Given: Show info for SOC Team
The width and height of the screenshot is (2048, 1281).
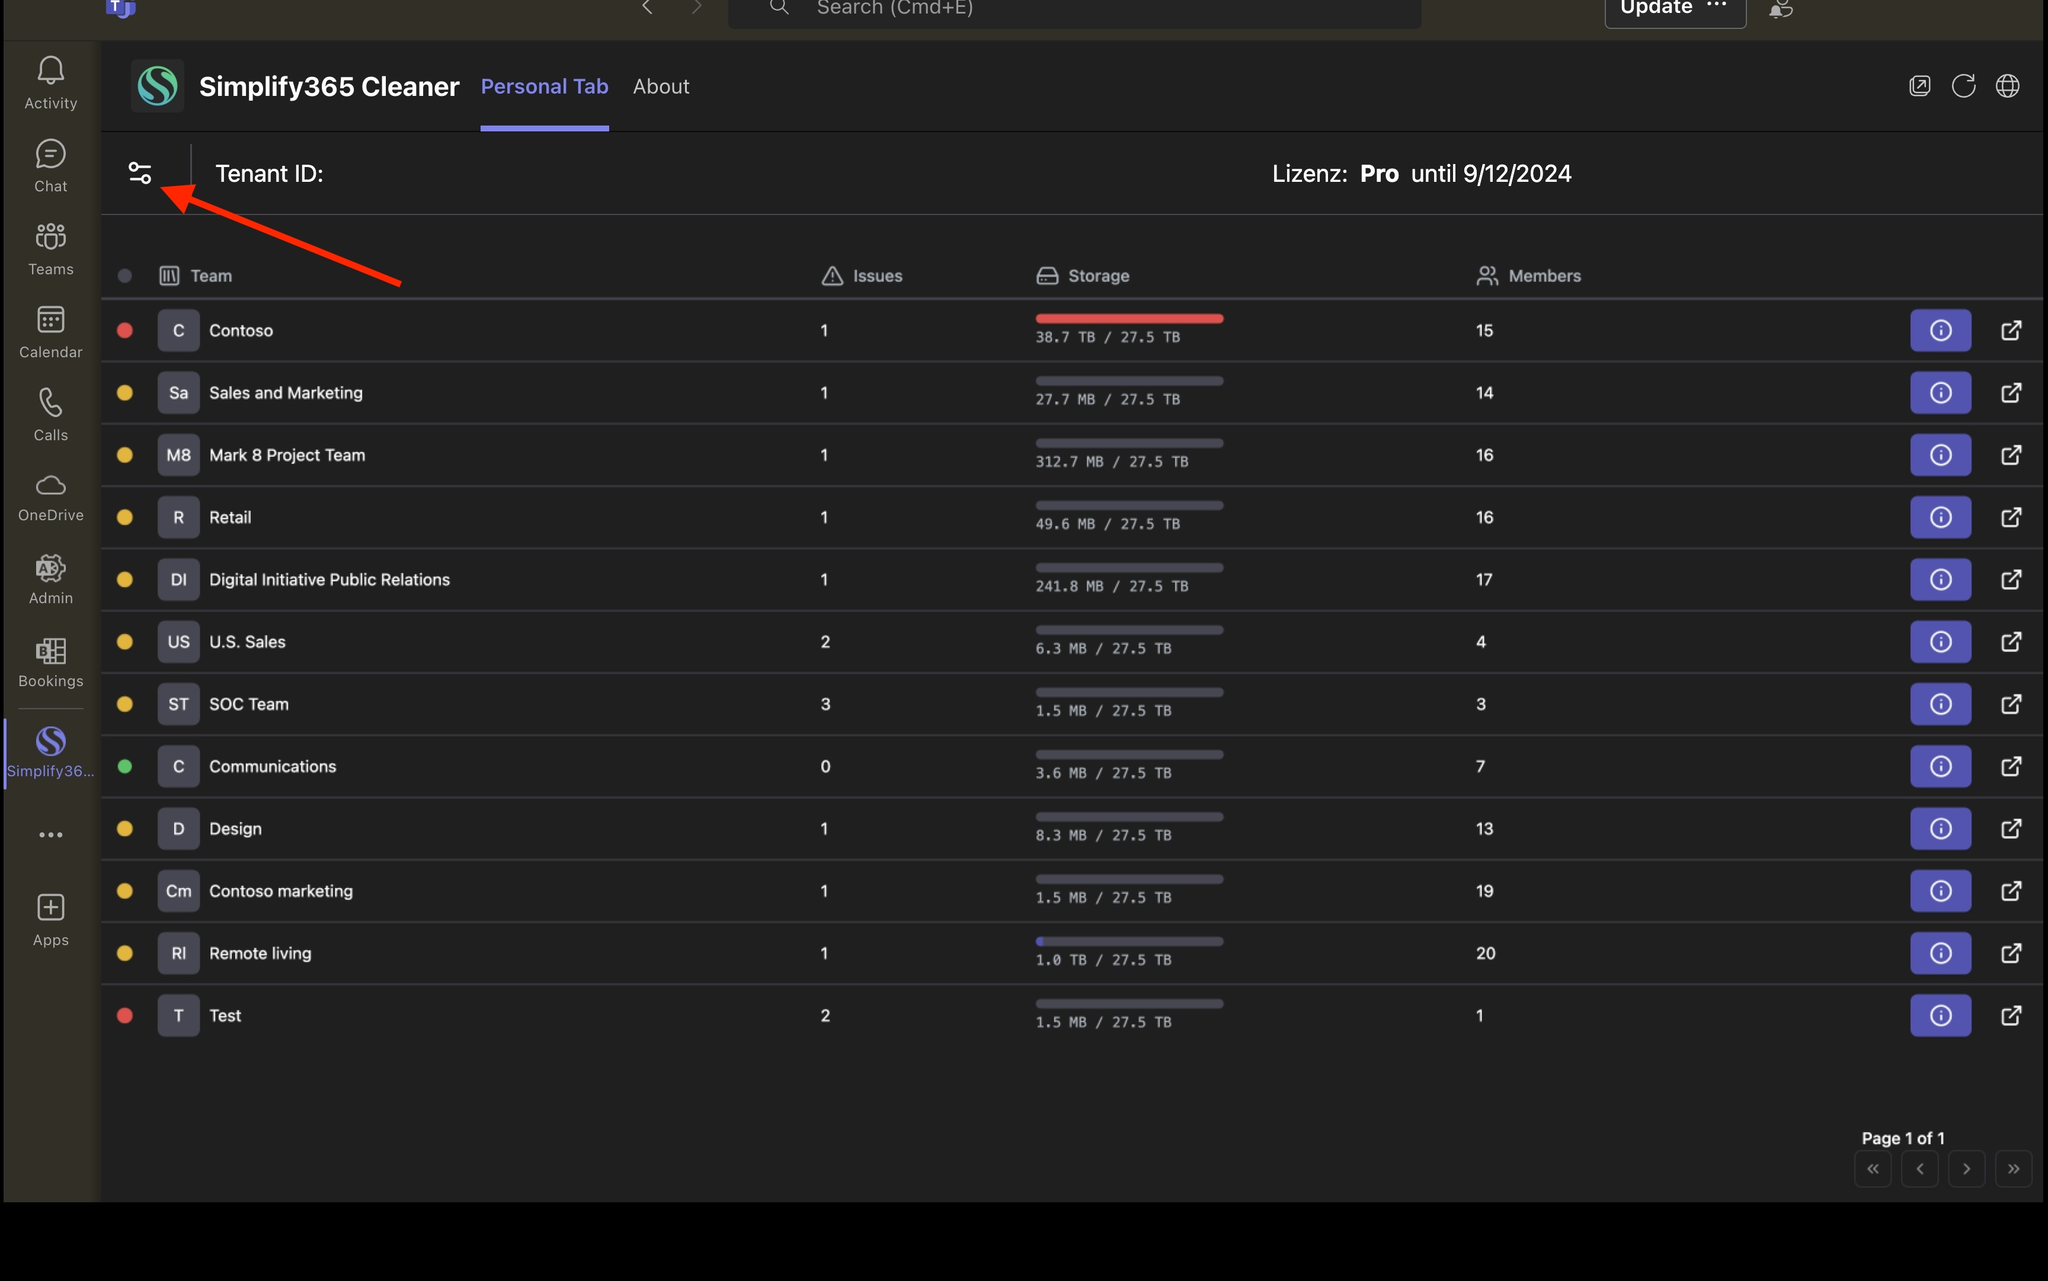Looking at the screenshot, I should point(1941,704).
